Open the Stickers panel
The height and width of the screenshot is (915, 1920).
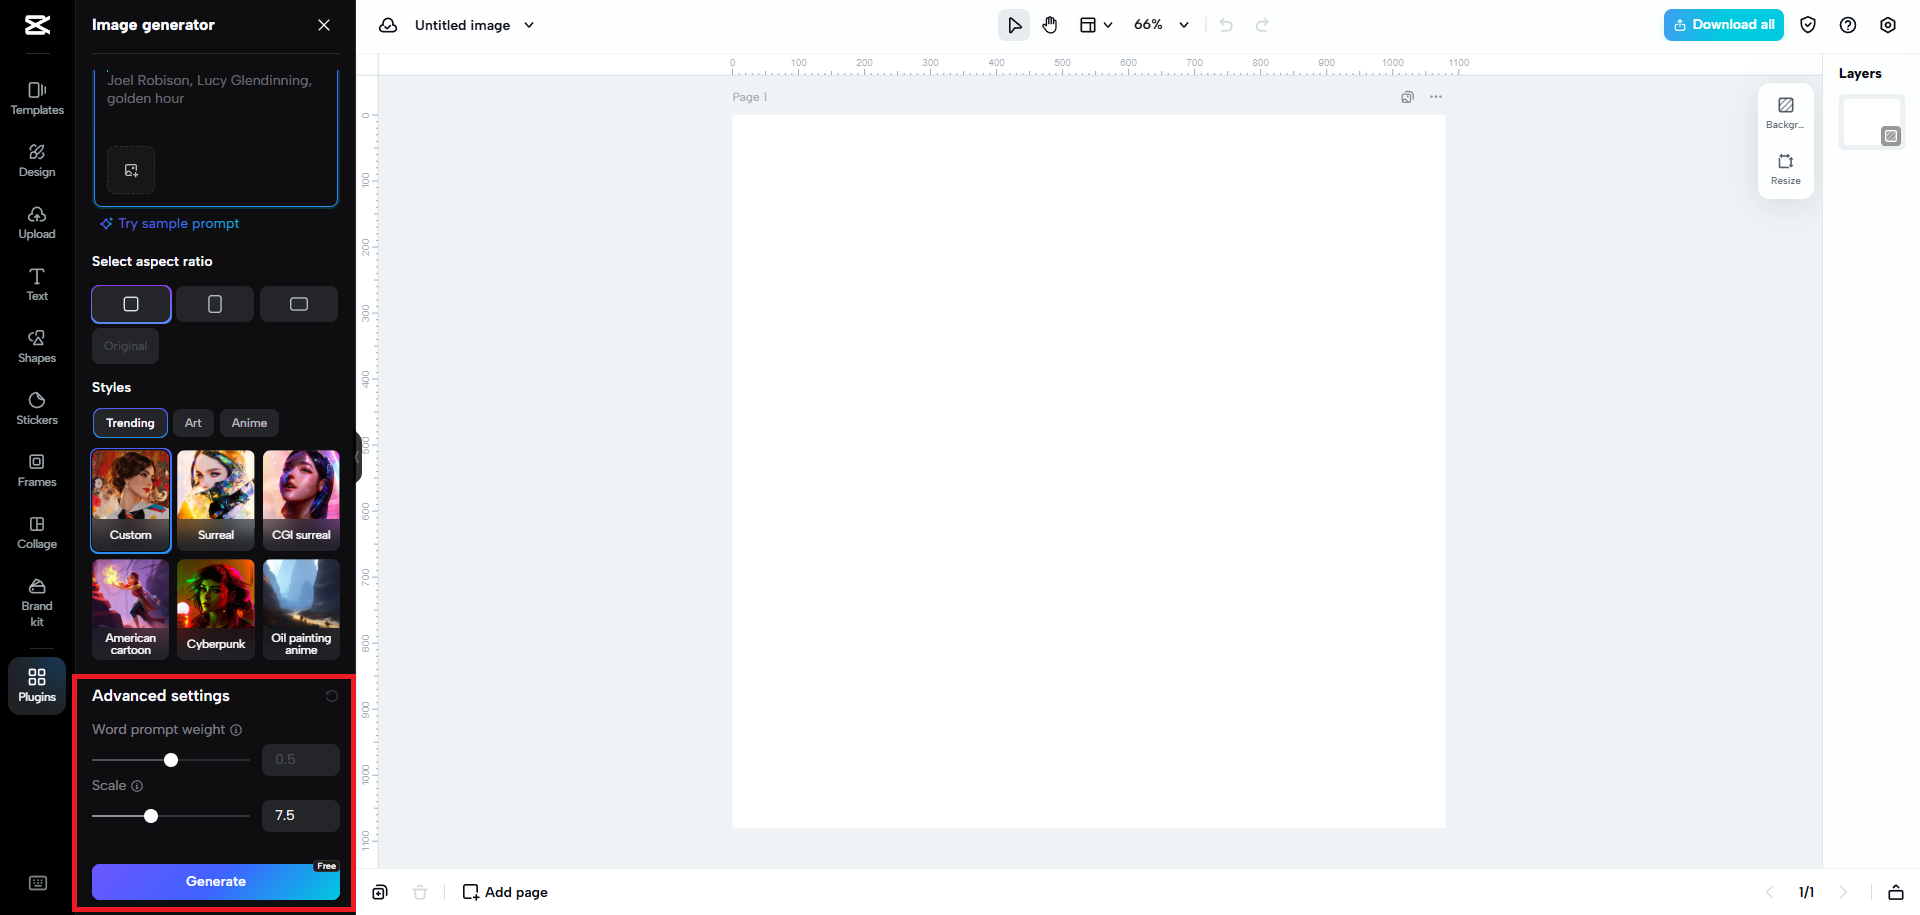37,408
